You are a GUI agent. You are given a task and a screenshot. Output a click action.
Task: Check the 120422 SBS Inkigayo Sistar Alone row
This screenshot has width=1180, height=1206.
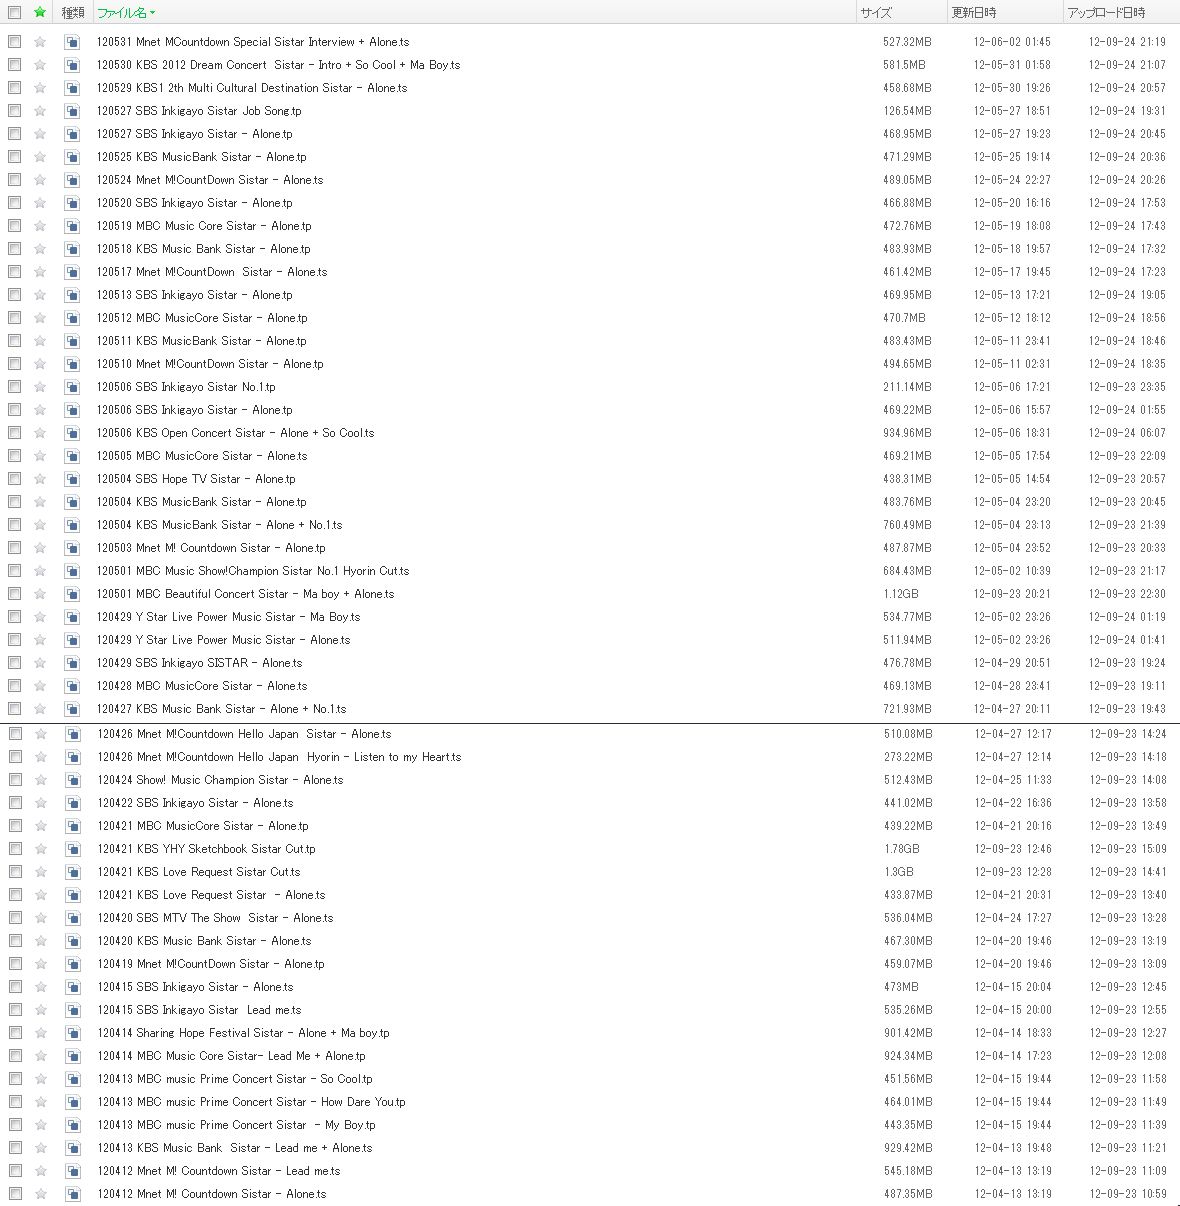tap(14, 803)
